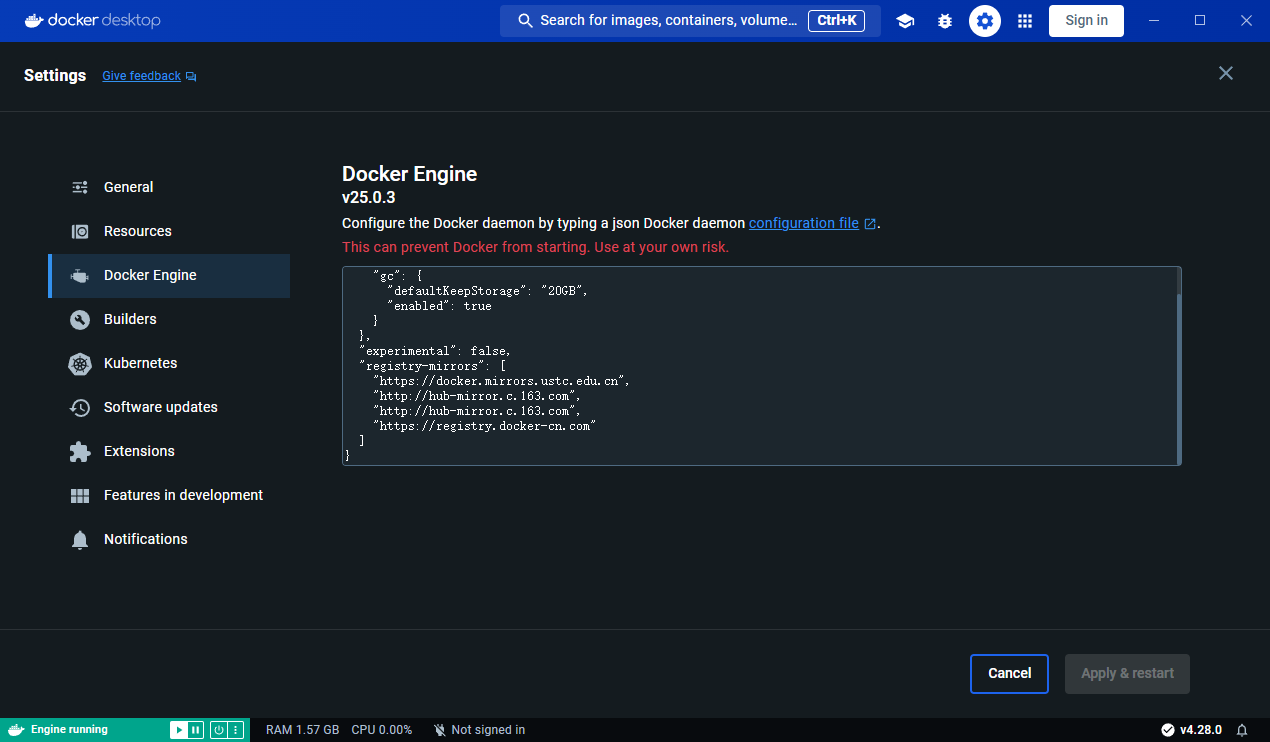Open the Extensions settings section
This screenshot has width=1270, height=742.
pos(169,451)
